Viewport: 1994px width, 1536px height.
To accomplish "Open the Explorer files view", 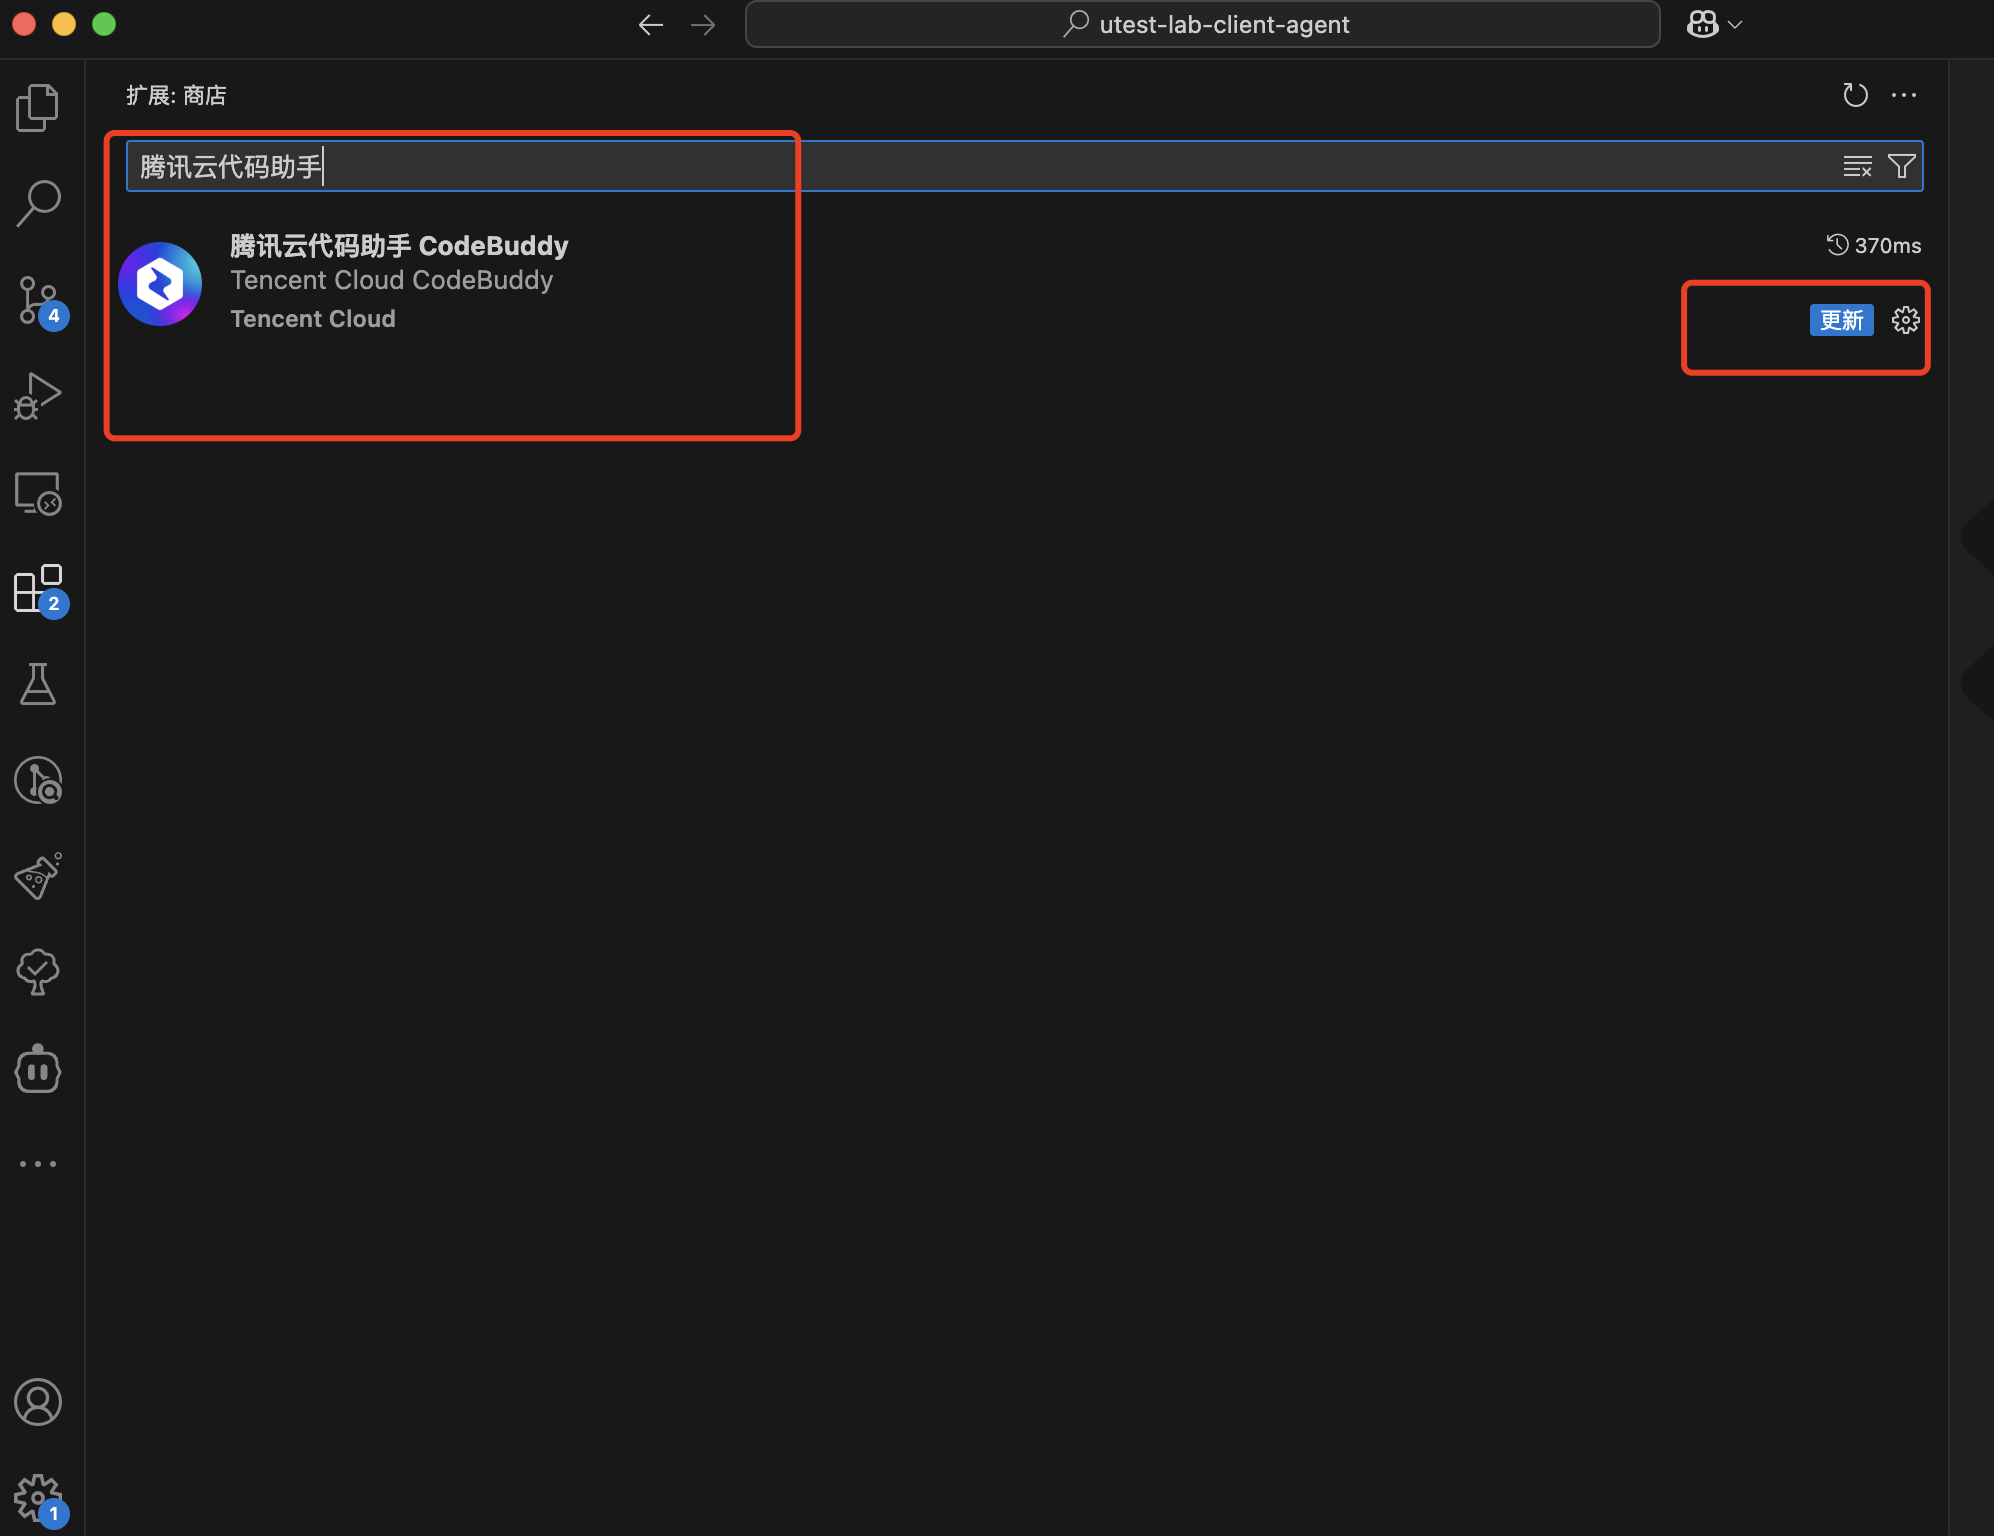I will [x=38, y=107].
